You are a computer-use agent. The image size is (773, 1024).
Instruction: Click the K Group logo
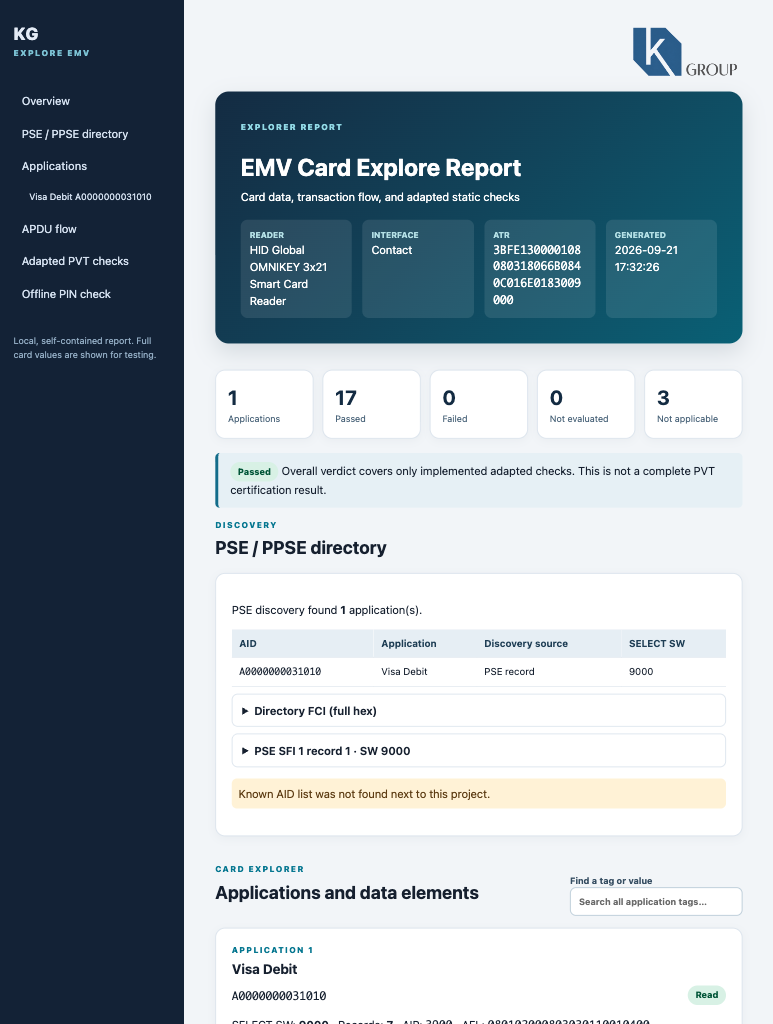pos(685,52)
